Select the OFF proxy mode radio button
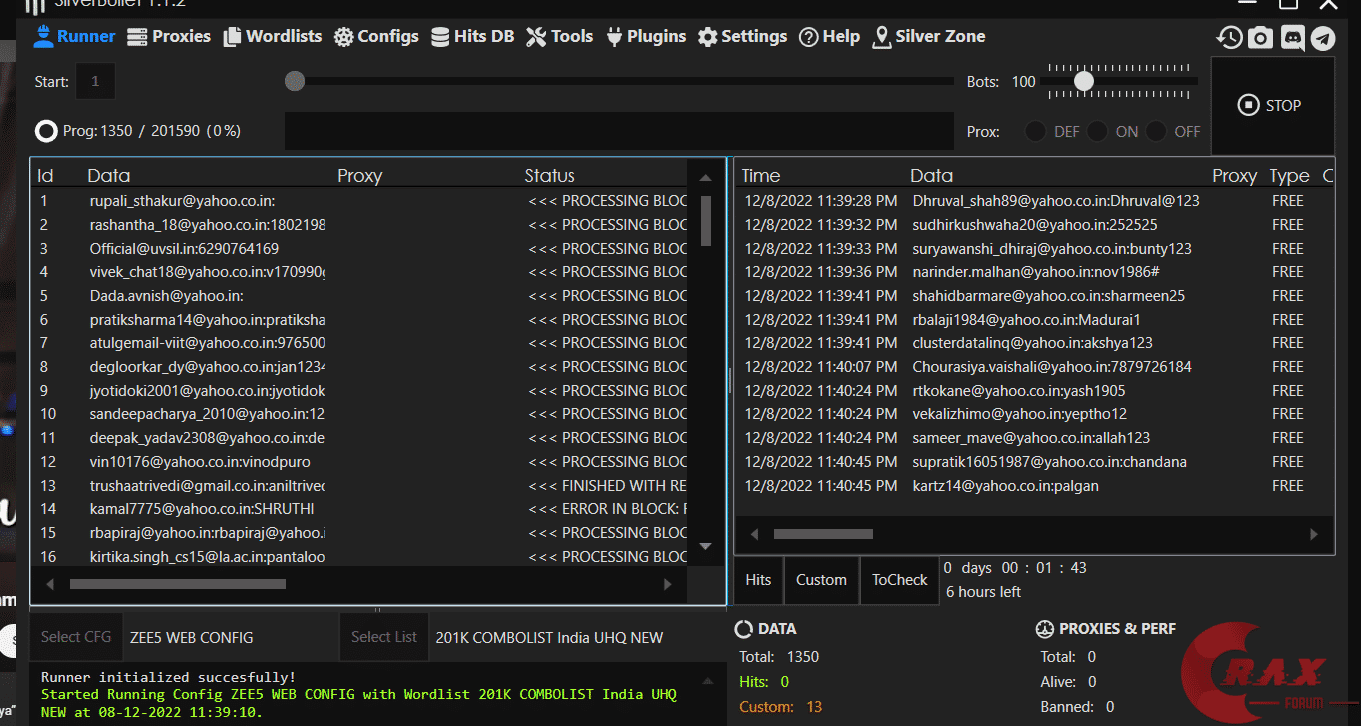 tap(1157, 132)
